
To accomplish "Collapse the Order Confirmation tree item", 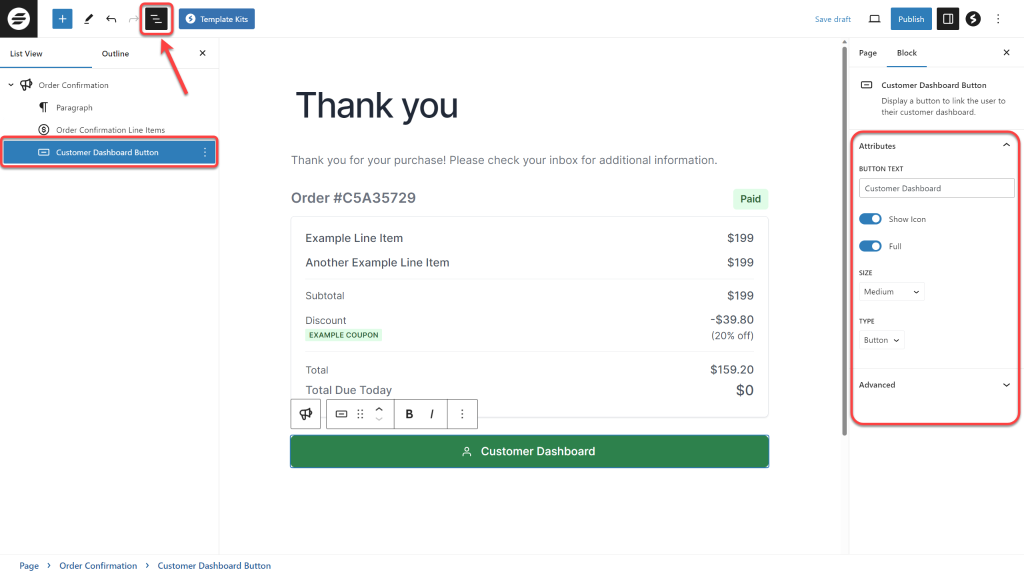I will (11, 85).
